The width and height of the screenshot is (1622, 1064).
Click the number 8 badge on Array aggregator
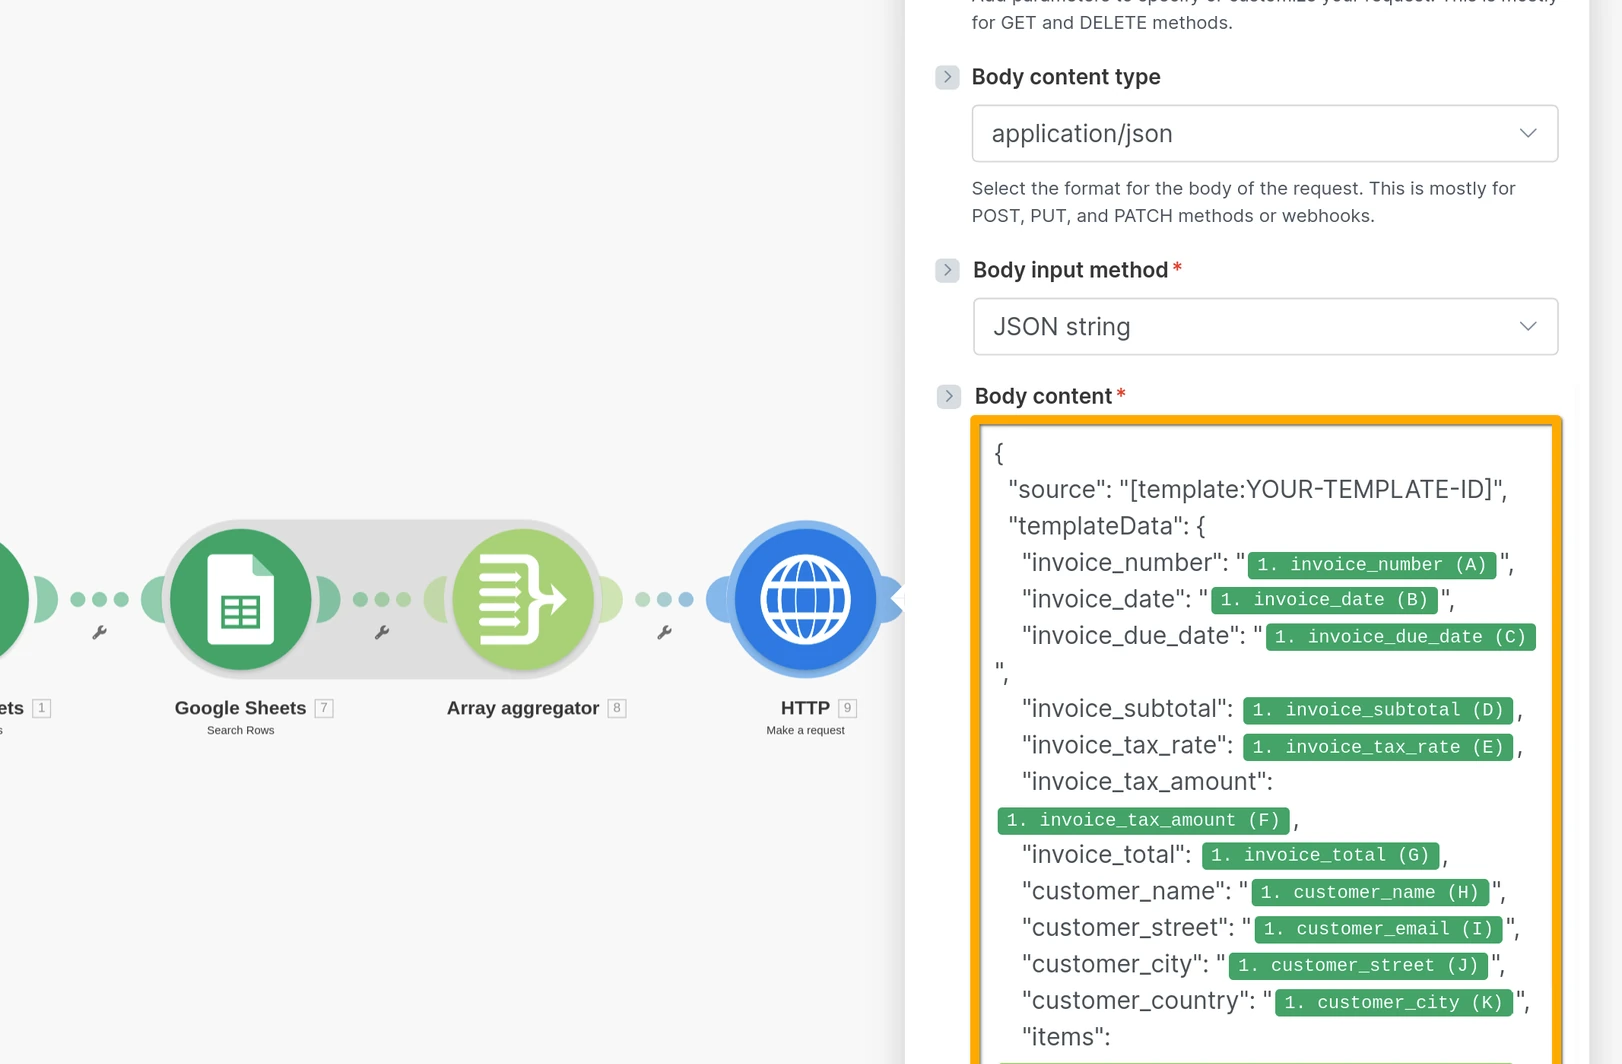point(617,707)
